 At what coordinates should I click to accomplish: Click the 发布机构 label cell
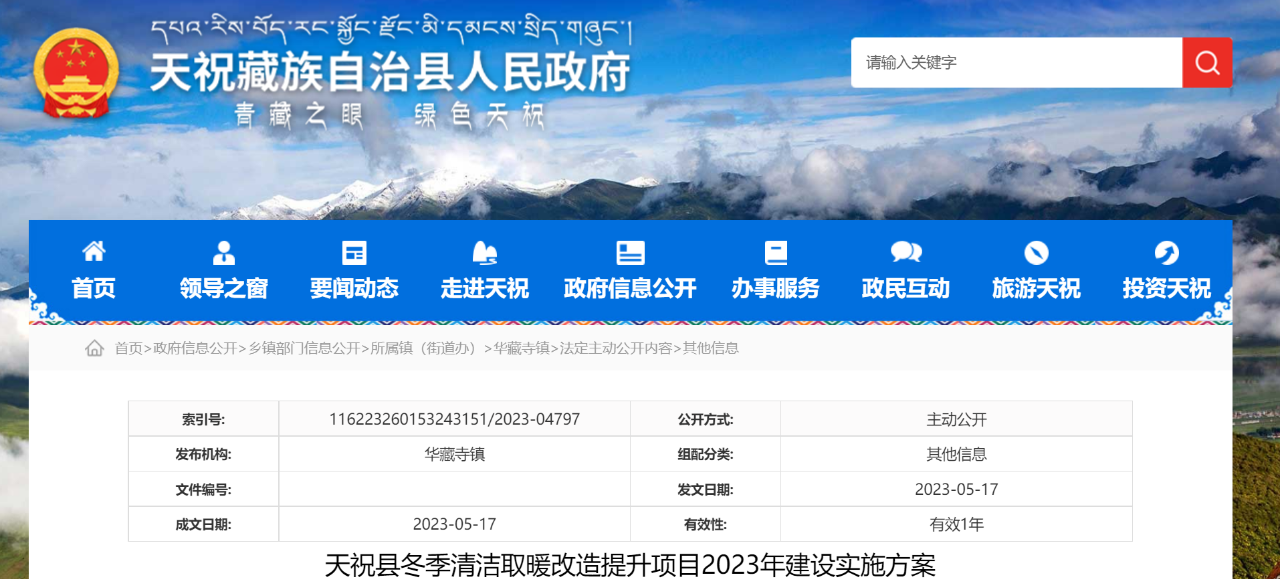pyautogui.click(x=203, y=454)
